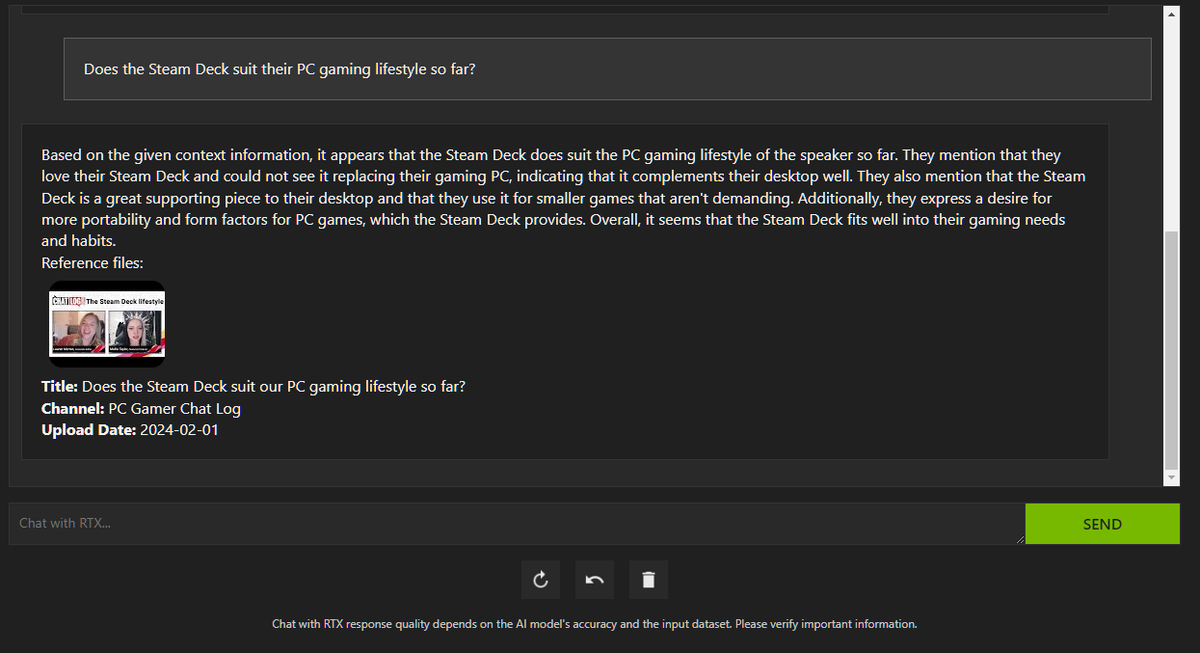The image size is (1200, 653).
Task: Click the response quality disclaimer text
Action: tap(594, 624)
